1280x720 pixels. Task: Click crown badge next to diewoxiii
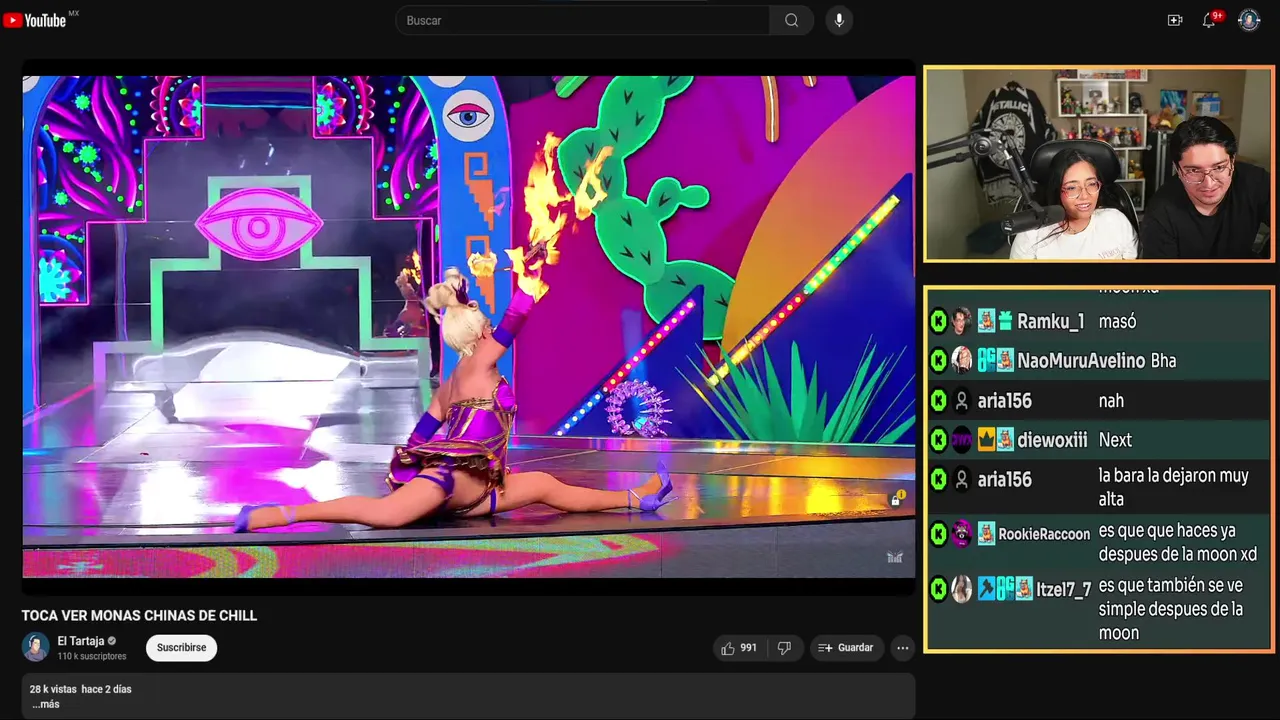click(986, 440)
